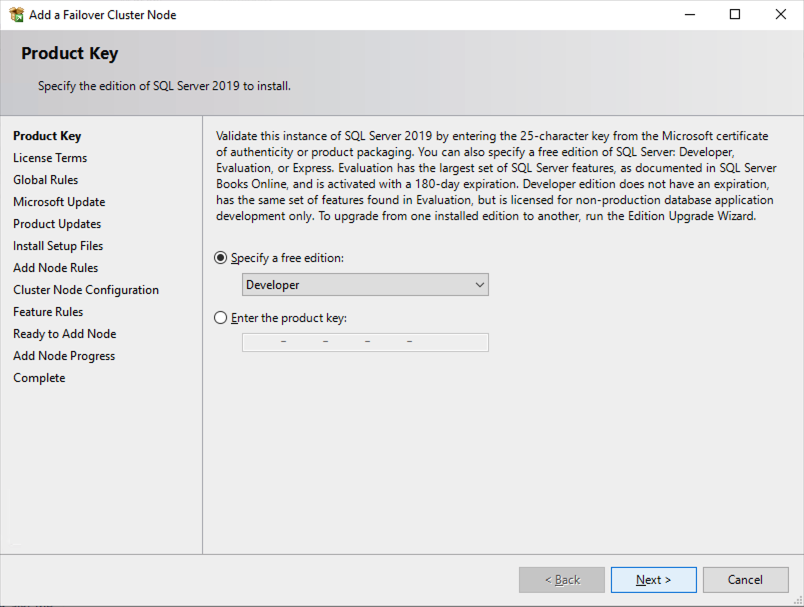
Task: Choose Install Setup Files step
Action: point(58,246)
